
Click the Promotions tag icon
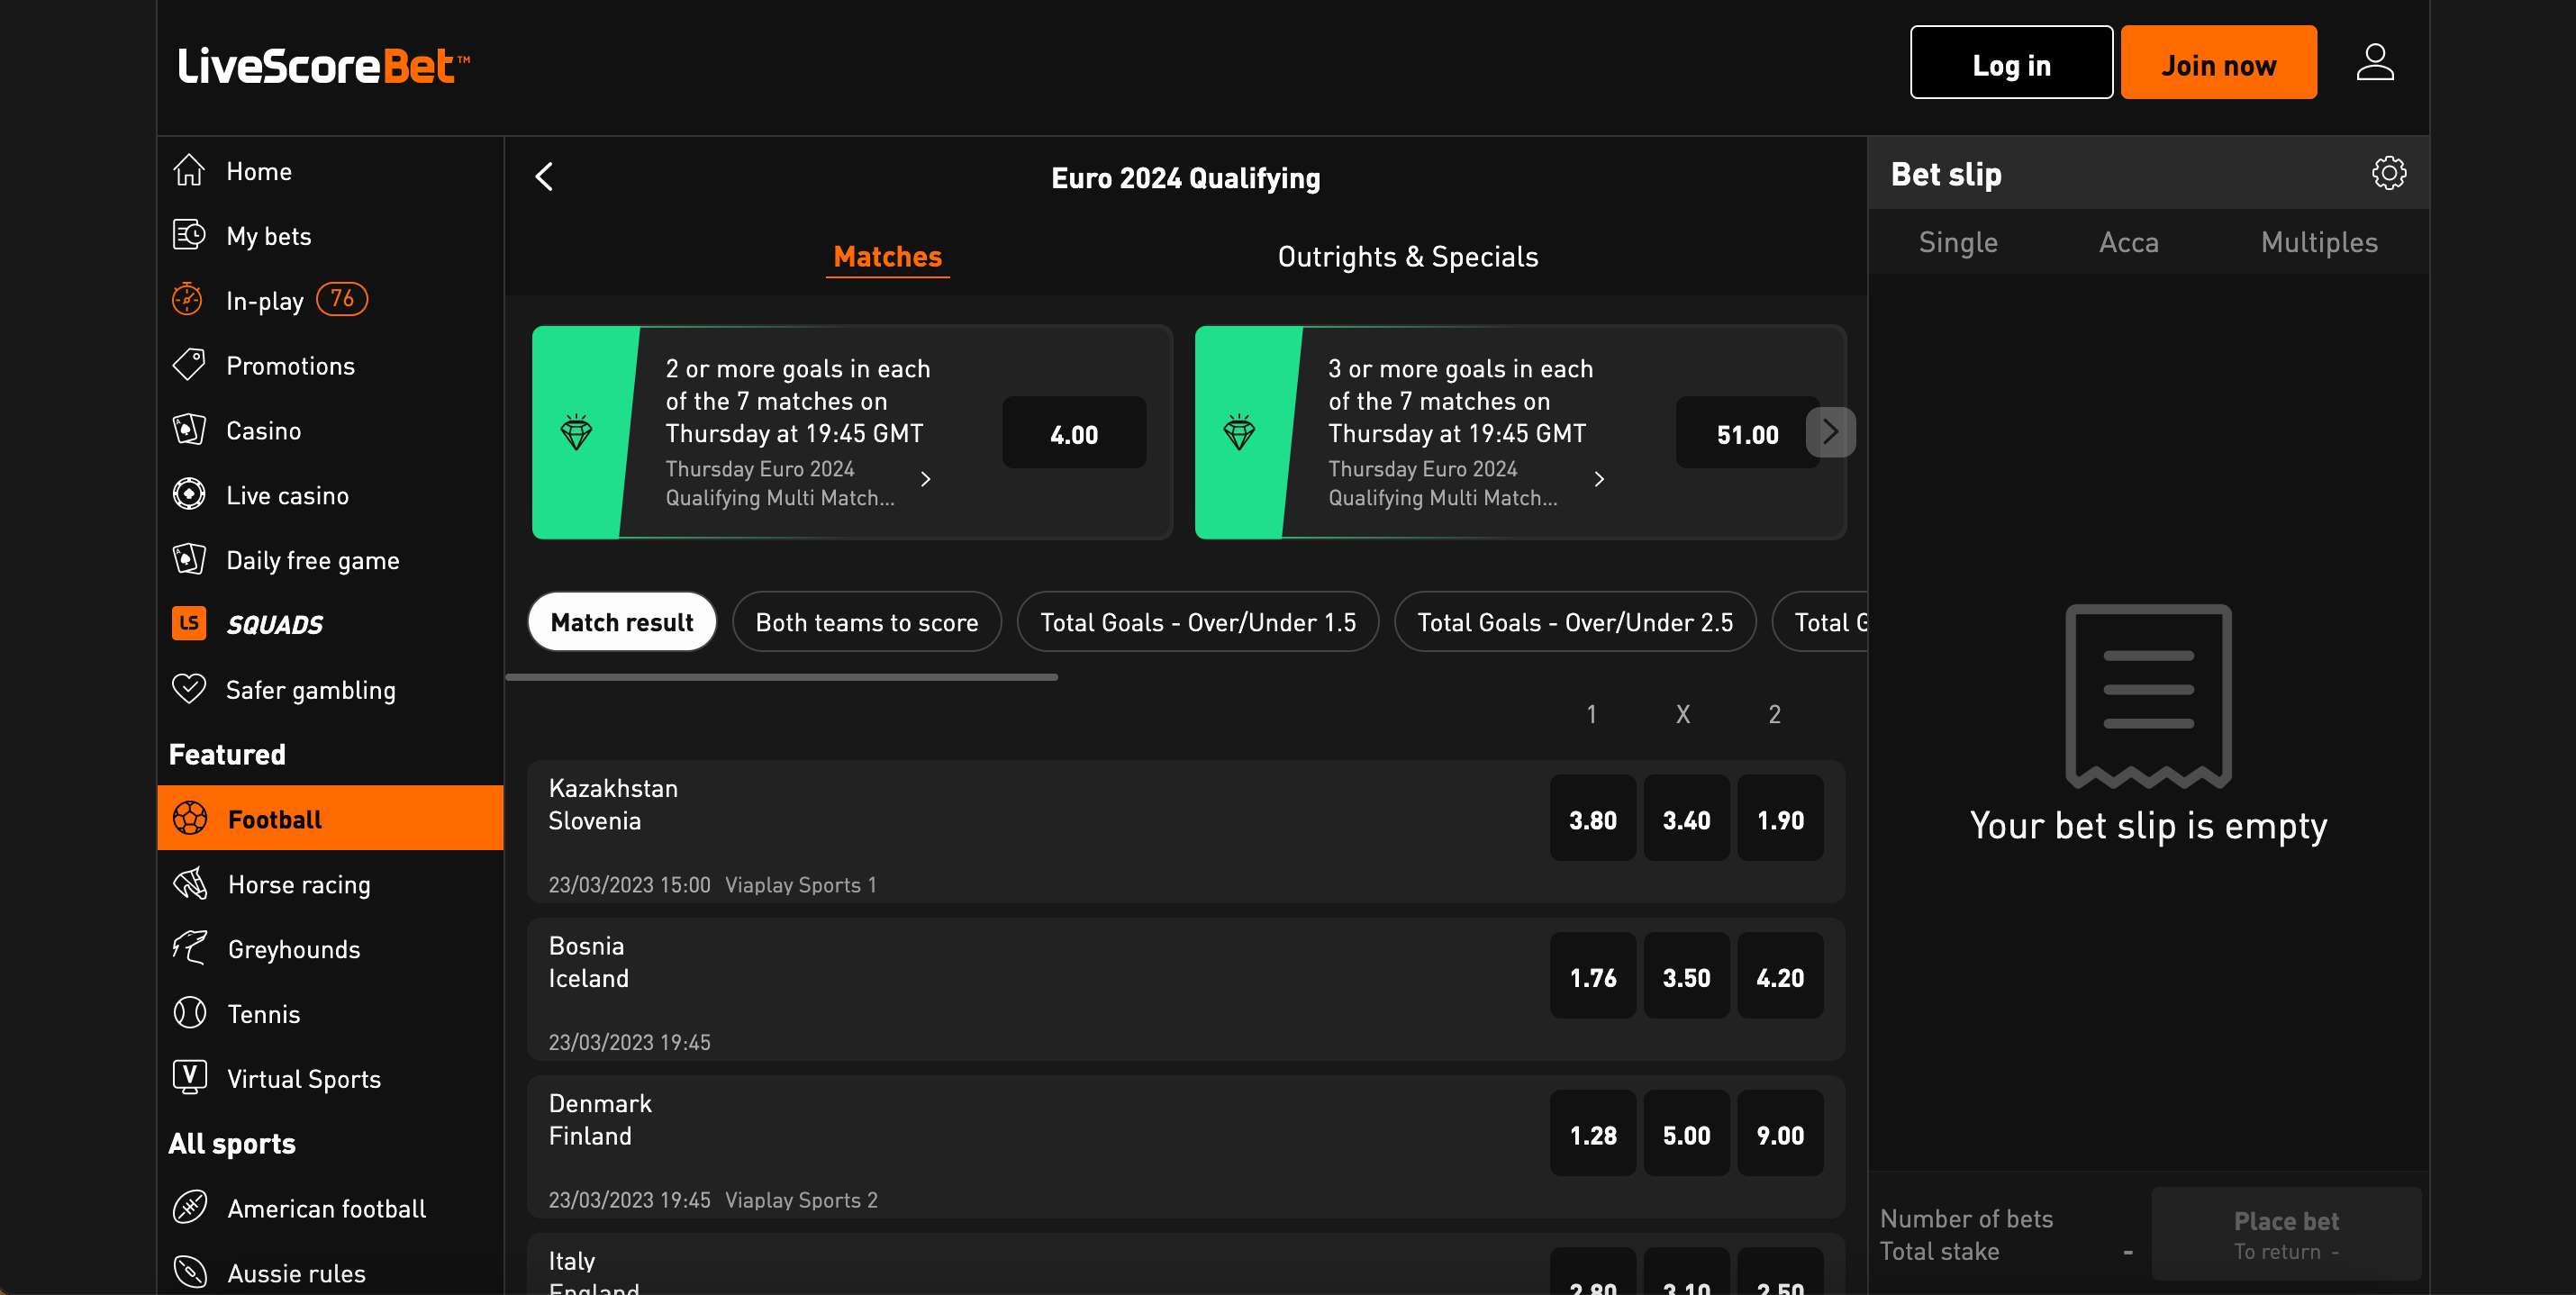[x=189, y=365]
